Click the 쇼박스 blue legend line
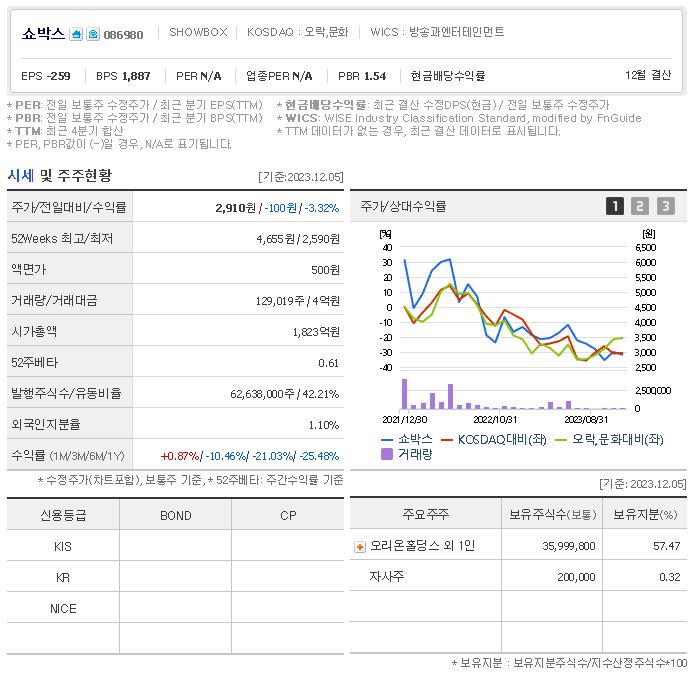The height and width of the screenshot is (675, 691). coord(386,440)
